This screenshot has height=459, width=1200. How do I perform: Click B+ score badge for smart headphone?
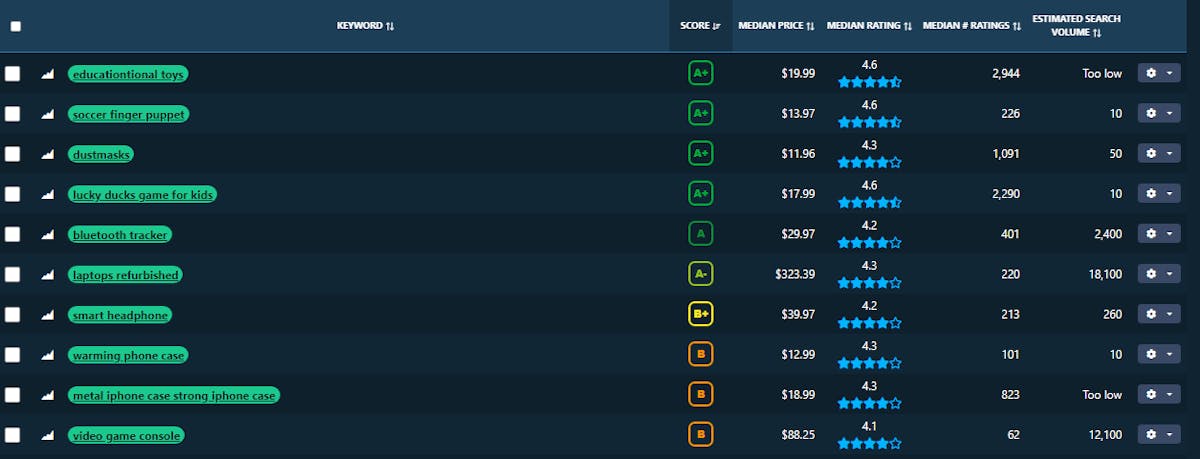[700, 315]
